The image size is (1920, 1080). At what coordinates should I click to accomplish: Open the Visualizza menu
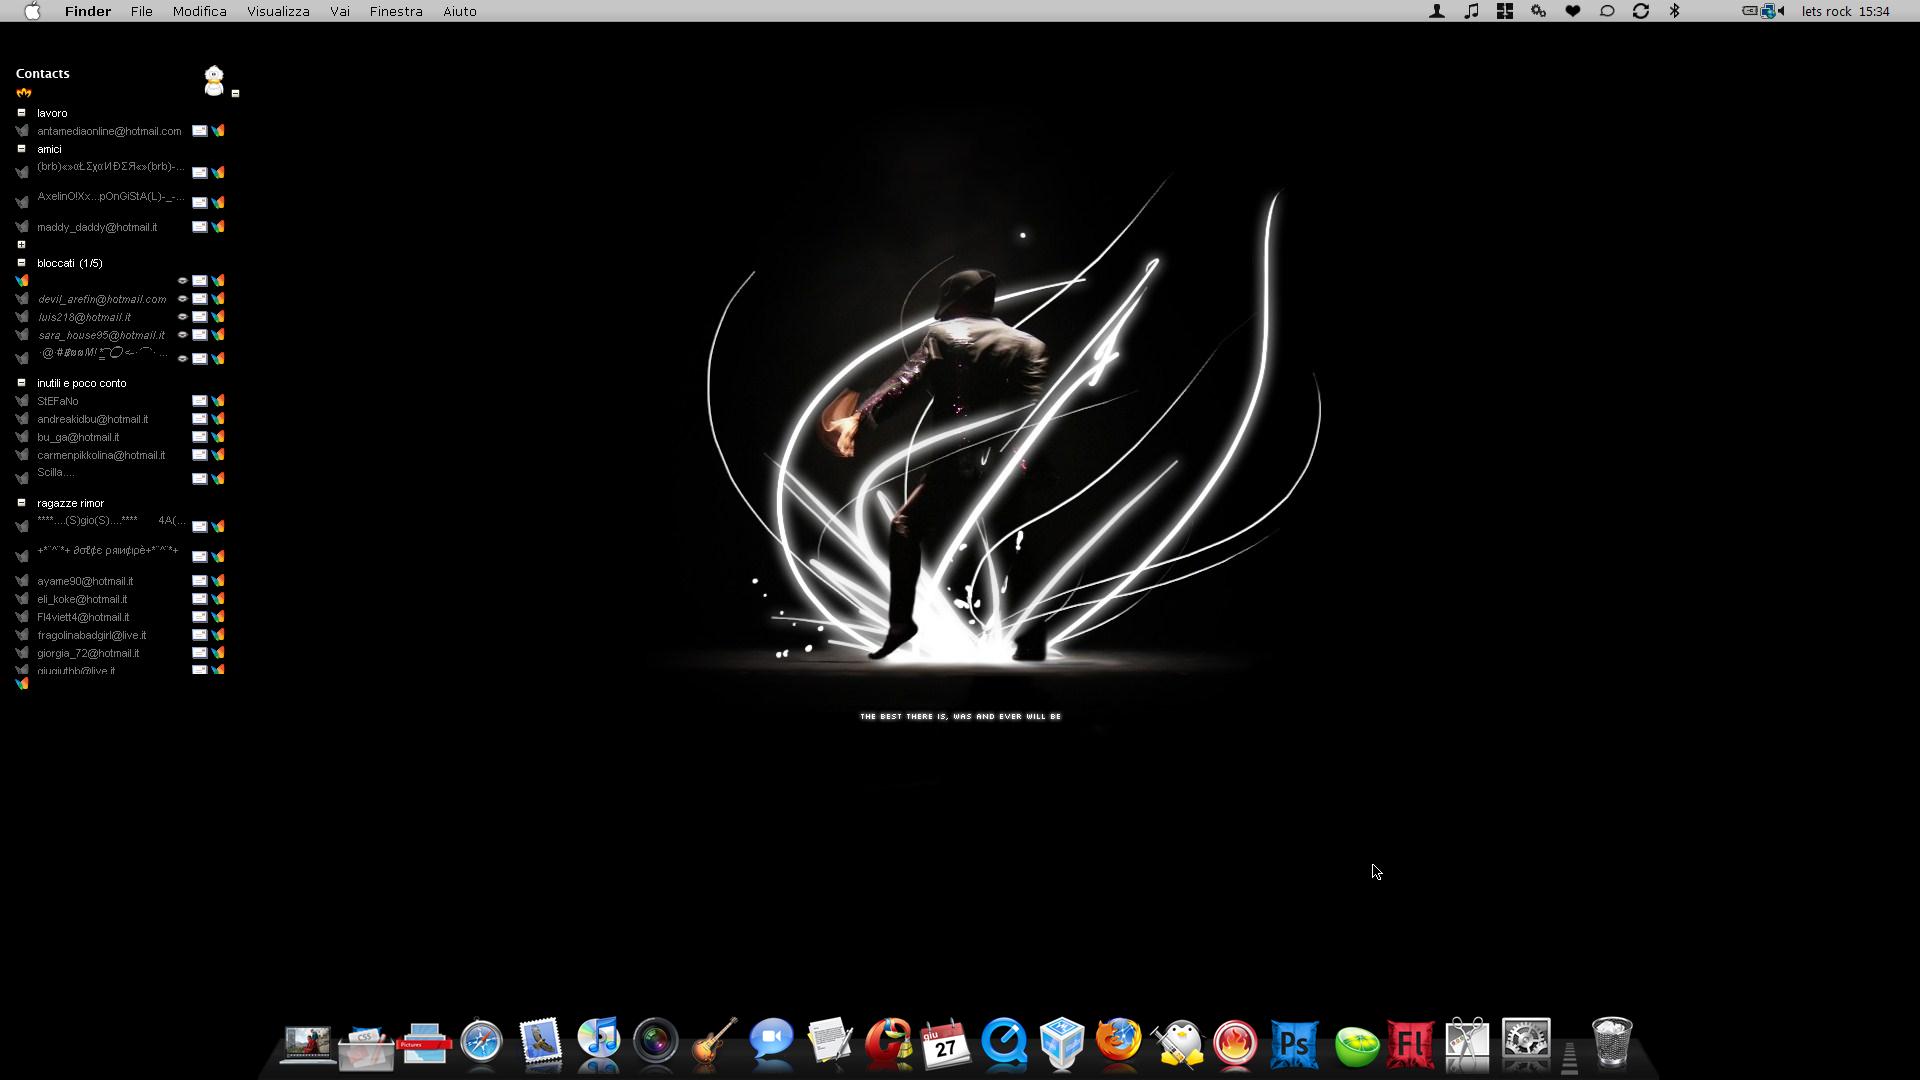(x=278, y=11)
